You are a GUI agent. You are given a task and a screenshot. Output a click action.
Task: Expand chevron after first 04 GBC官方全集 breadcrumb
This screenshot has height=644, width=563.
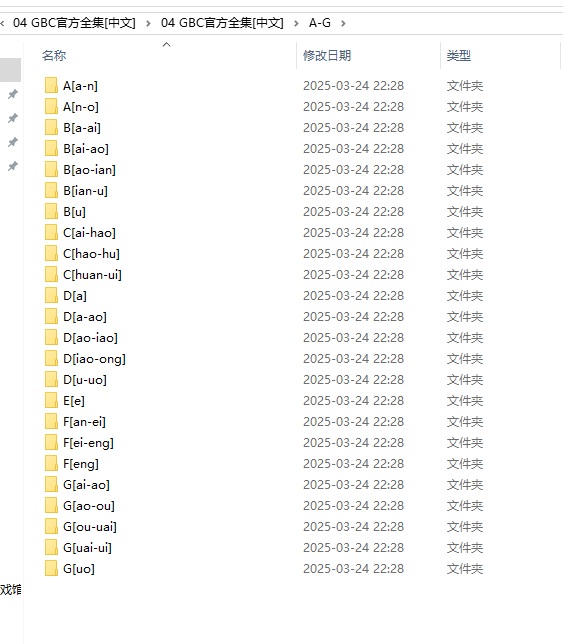pyautogui.click(x=148, y=23)
